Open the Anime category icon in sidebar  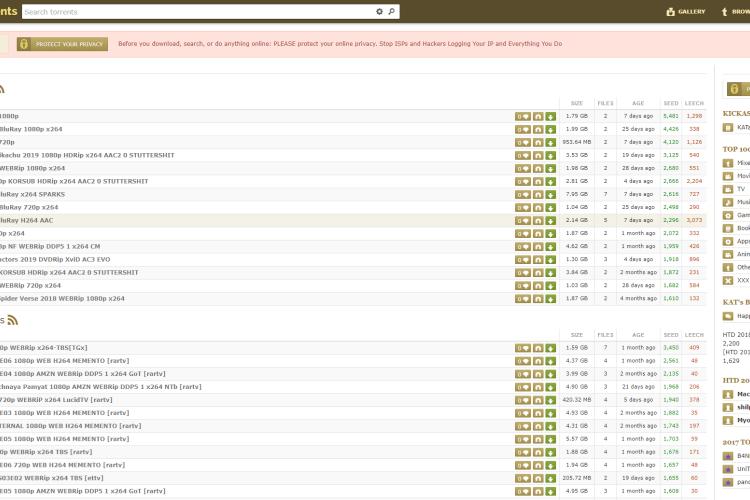tap(728, 255)
